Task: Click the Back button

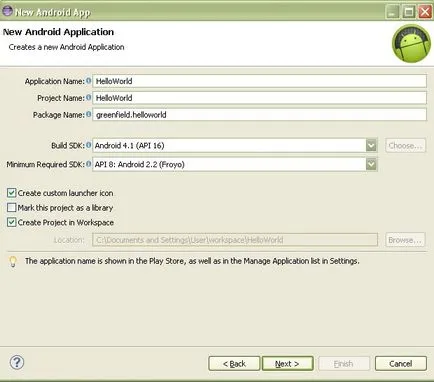Action: click(234, 364)
